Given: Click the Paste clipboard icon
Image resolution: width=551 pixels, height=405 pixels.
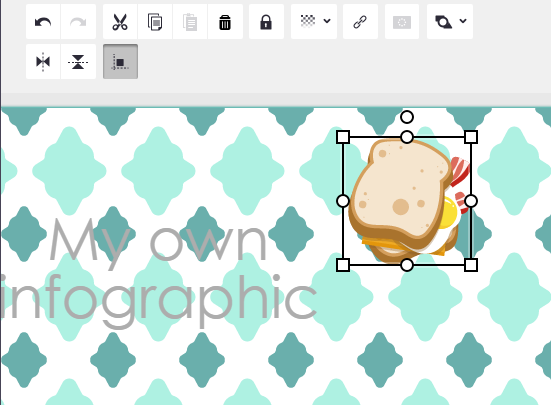Looking at the screenshot, I should (x=190, y=22).
